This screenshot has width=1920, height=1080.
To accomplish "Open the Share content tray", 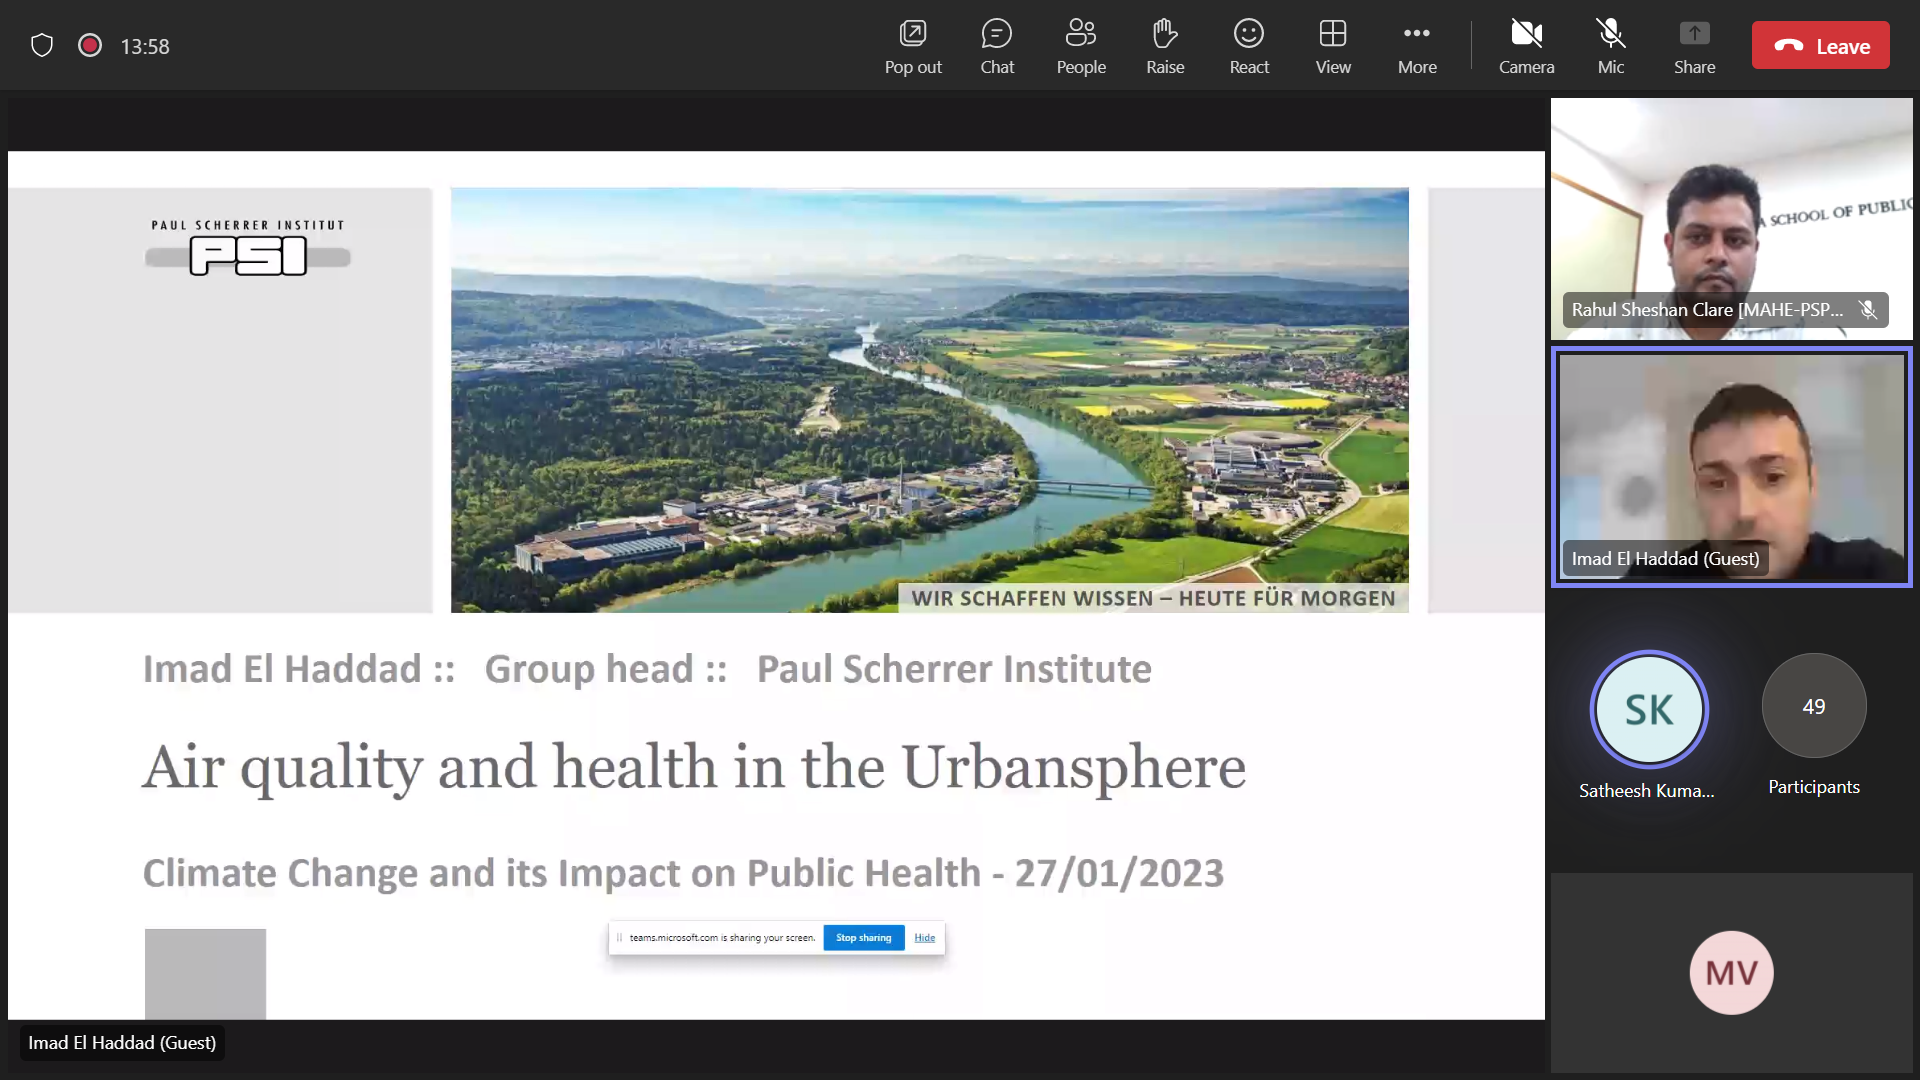I will tap(1694, 46).
